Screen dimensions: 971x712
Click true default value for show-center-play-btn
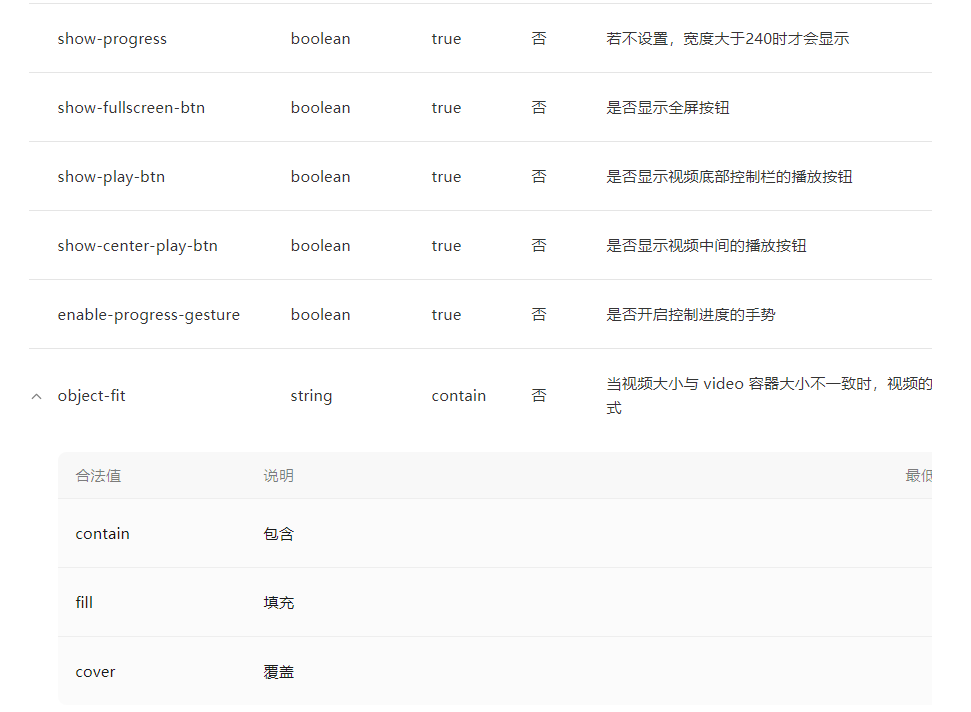pos(446,246)
